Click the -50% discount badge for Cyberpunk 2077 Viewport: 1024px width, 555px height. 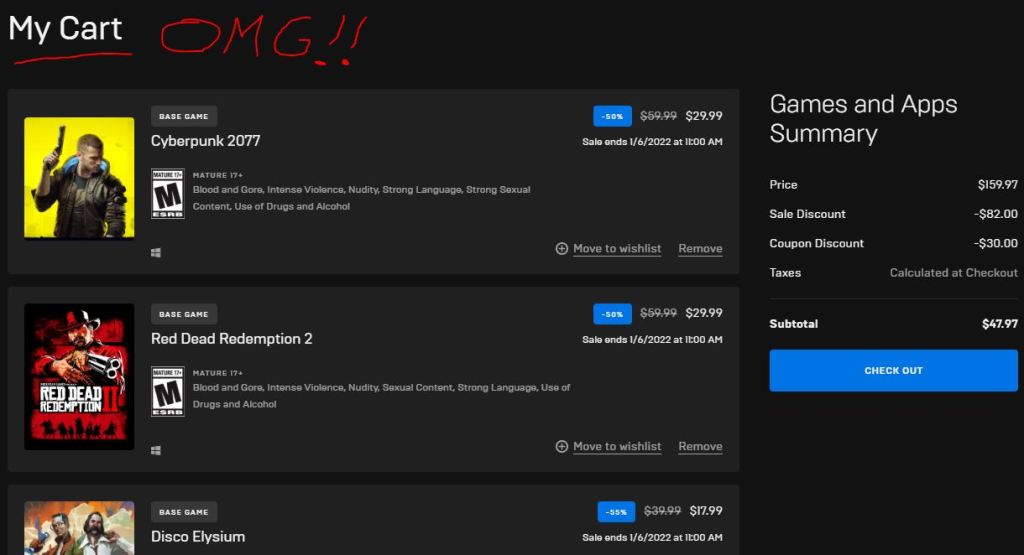point(612,116)
